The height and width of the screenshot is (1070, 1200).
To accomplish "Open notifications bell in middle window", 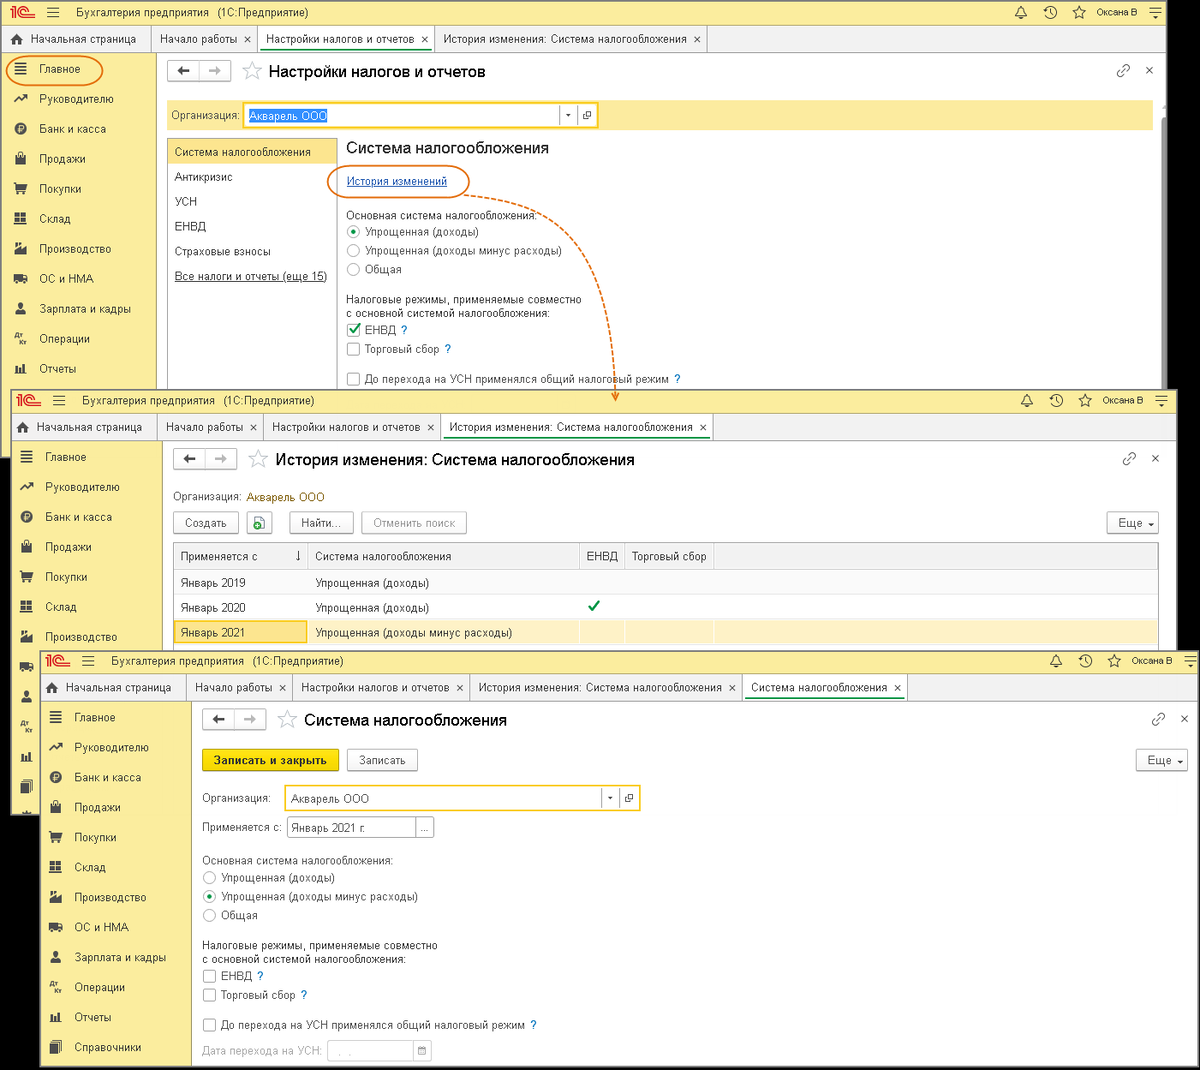I will pos(1027,401).
